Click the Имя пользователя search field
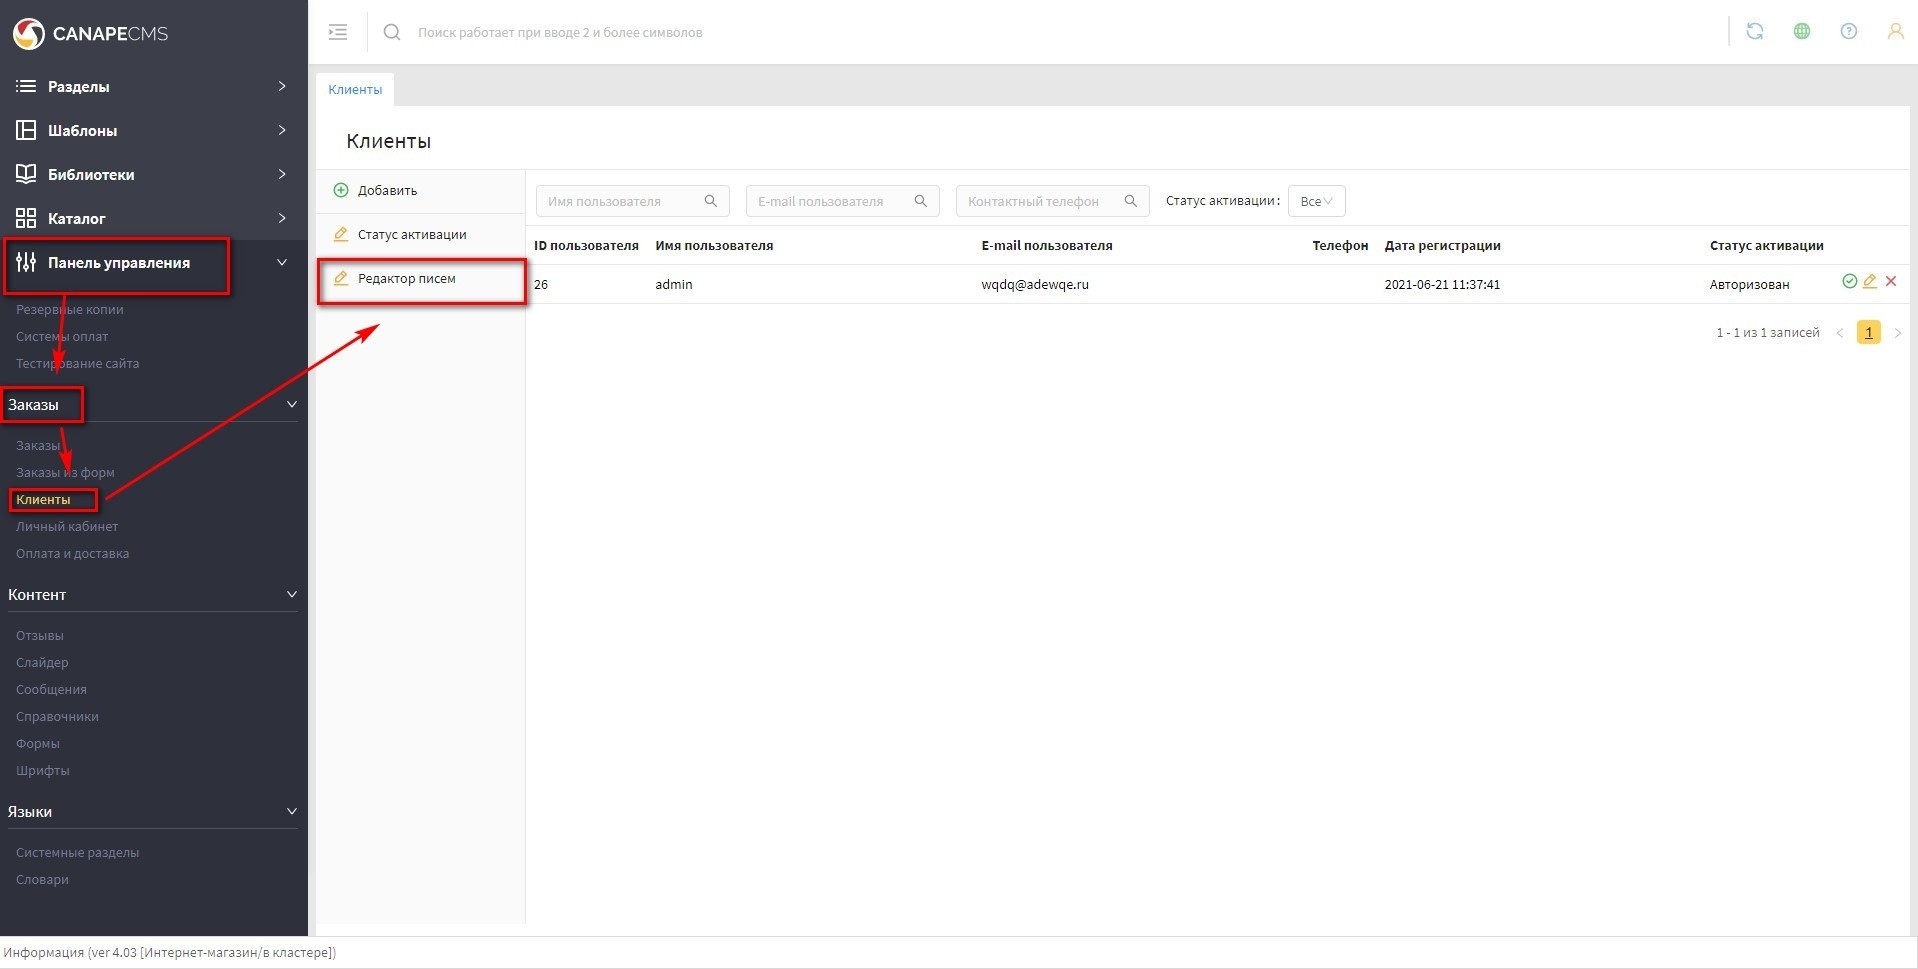Screen dimensions: 1918x969 622,201
